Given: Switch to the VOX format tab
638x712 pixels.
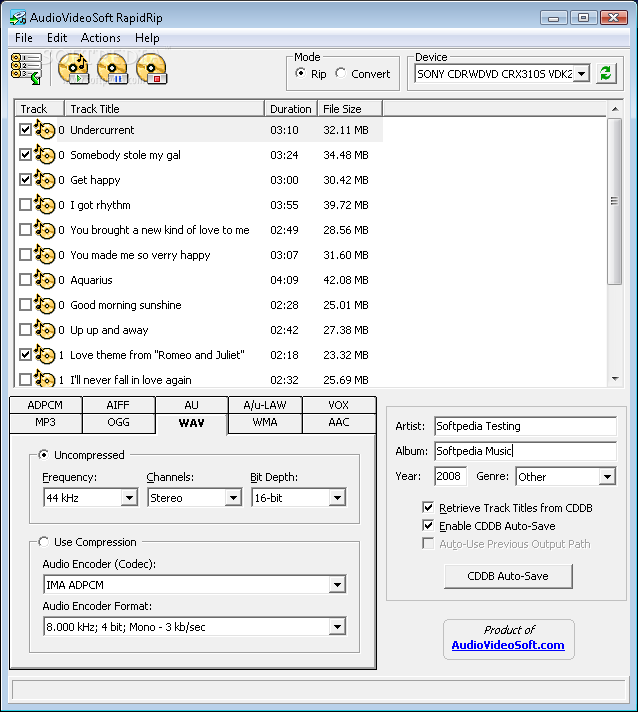Looking at the screenshot, I should [x=339, y=405].
